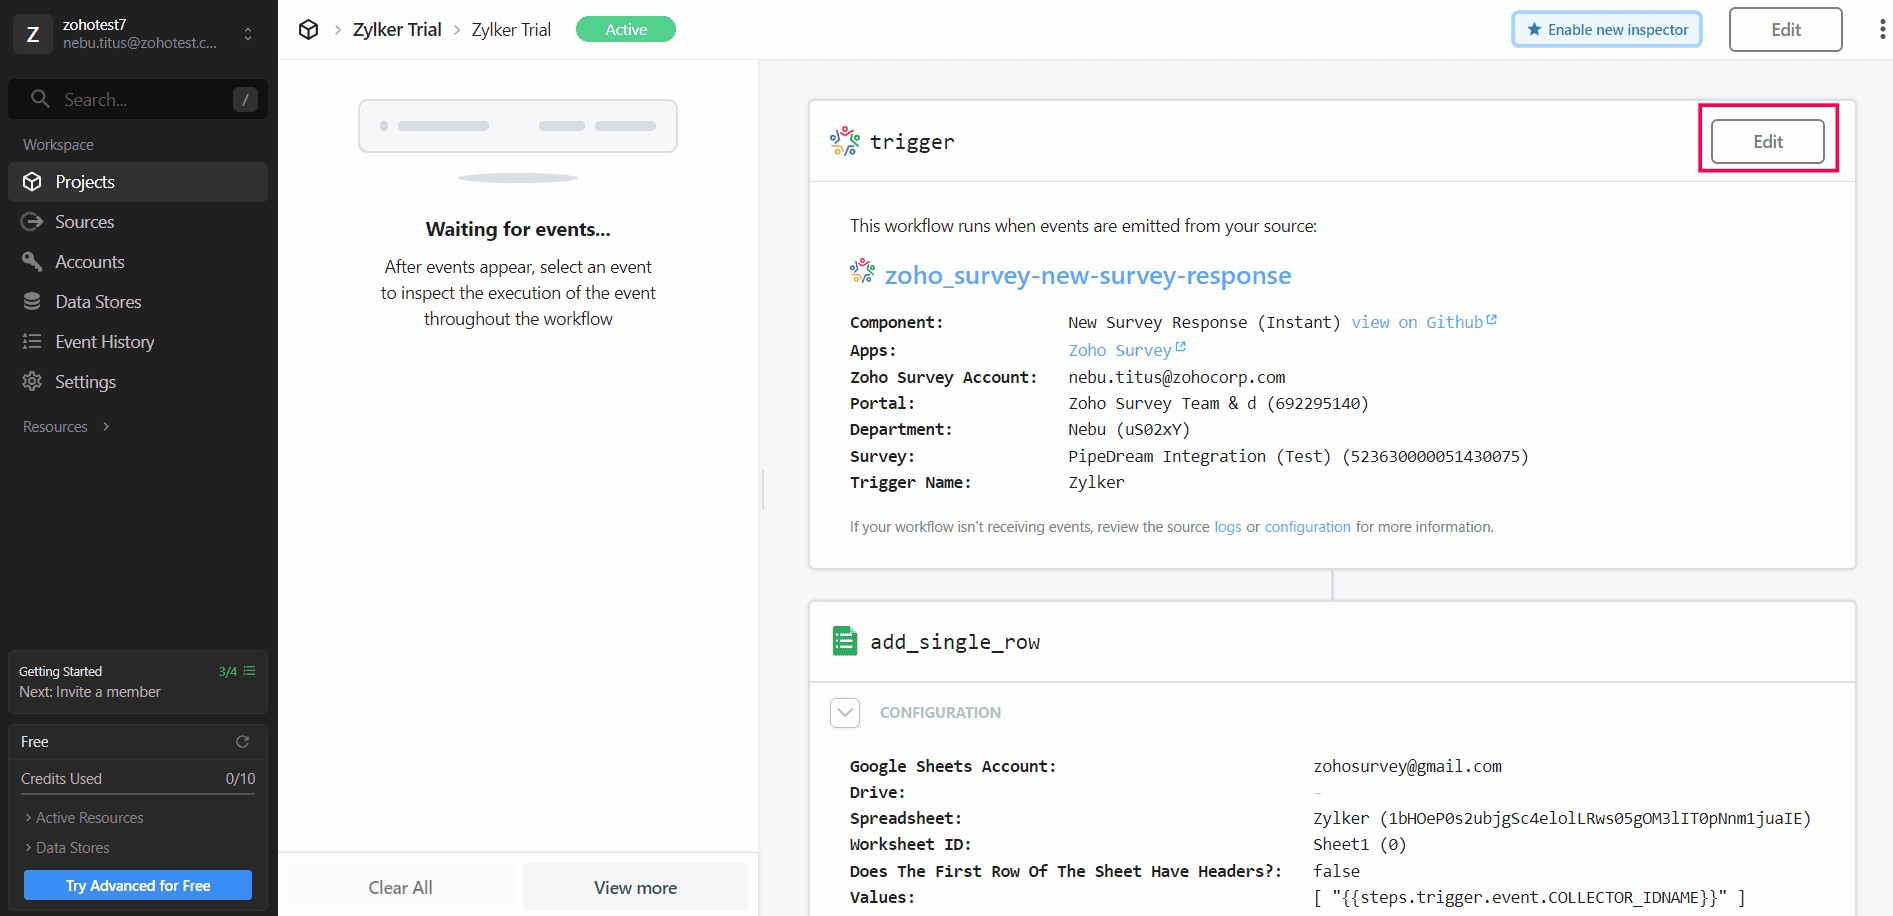Click the trigger step title

coord(912,142)
